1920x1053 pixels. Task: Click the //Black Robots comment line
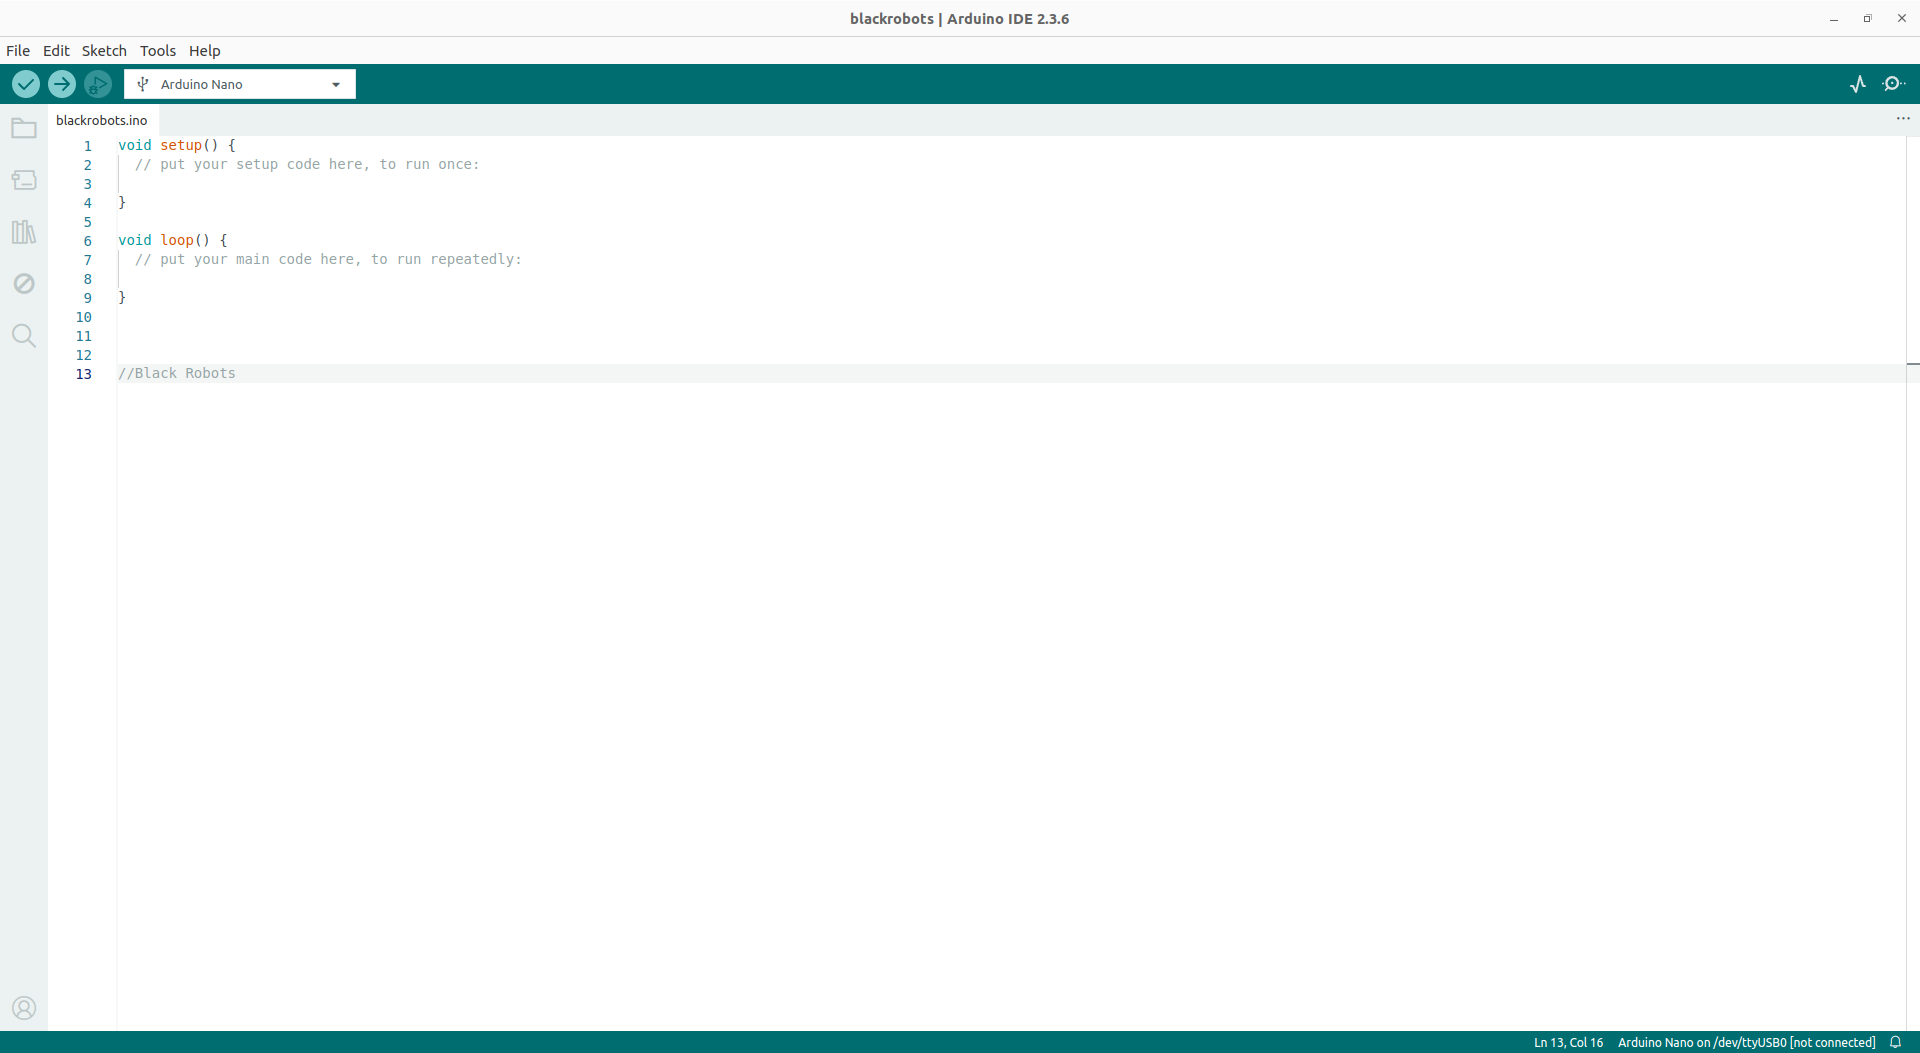pos(177,373)
